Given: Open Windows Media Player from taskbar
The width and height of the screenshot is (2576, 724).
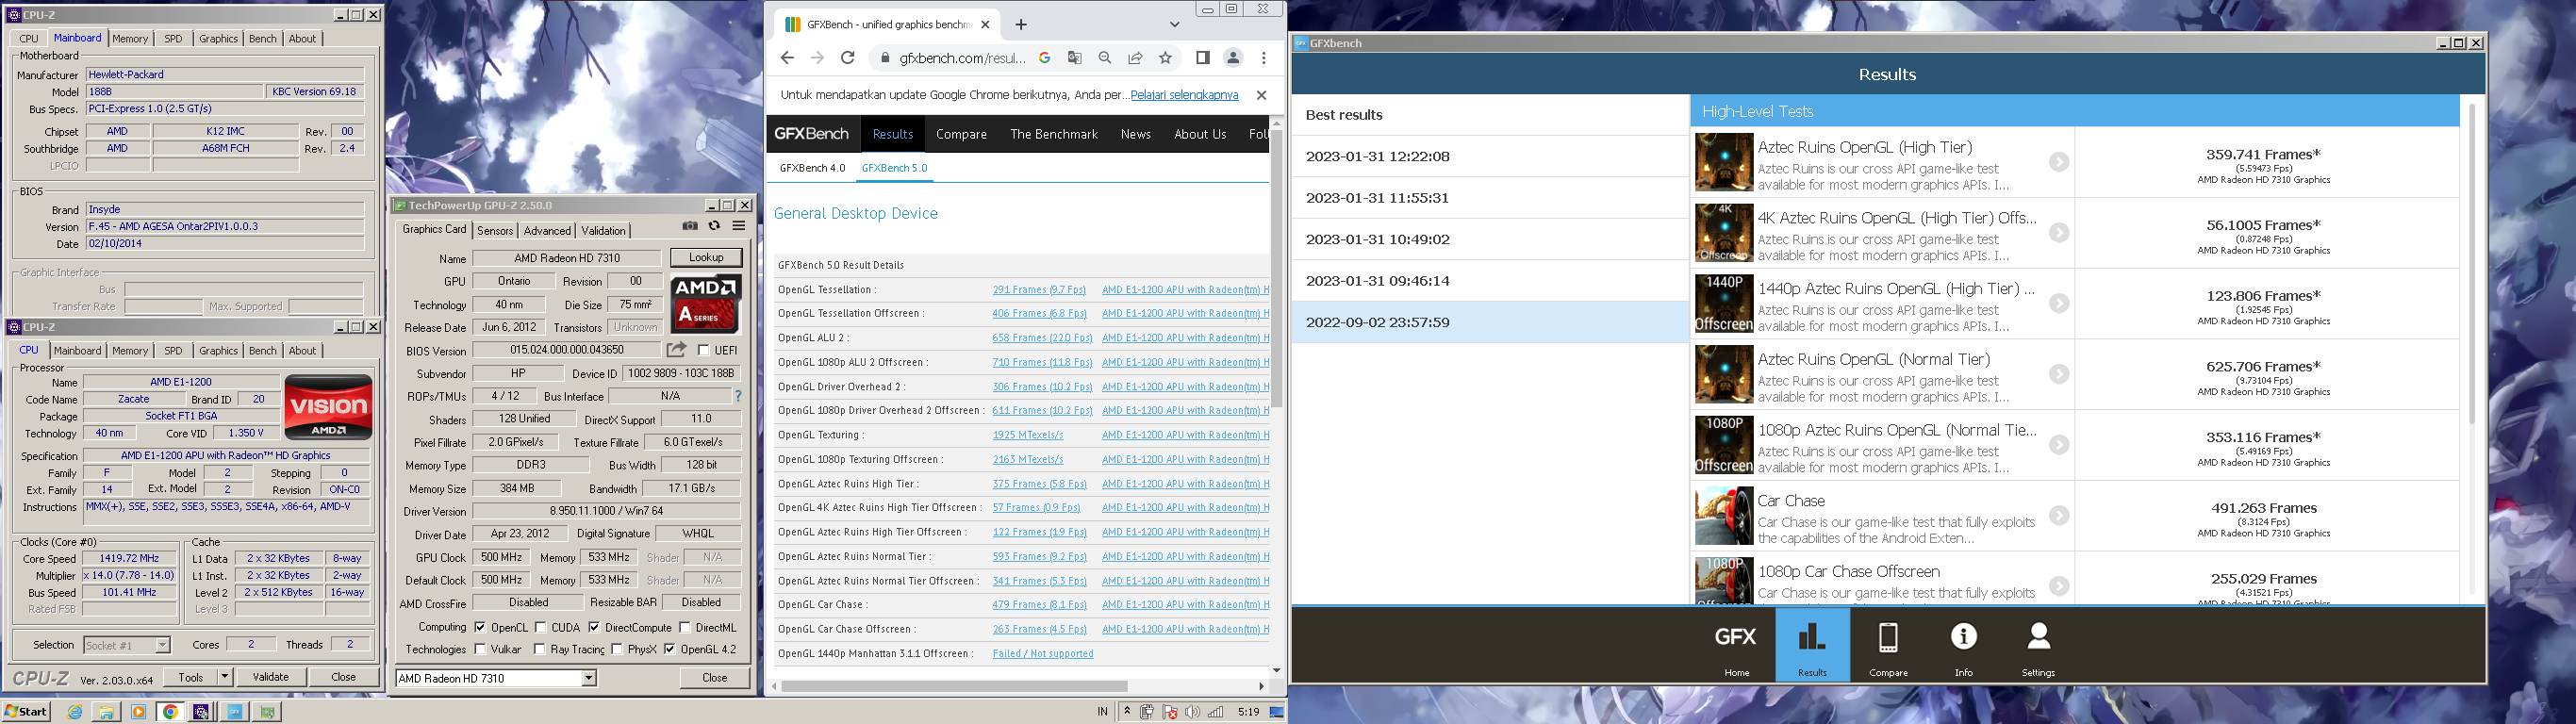Looking at the screenshot, I should (138, 712).
